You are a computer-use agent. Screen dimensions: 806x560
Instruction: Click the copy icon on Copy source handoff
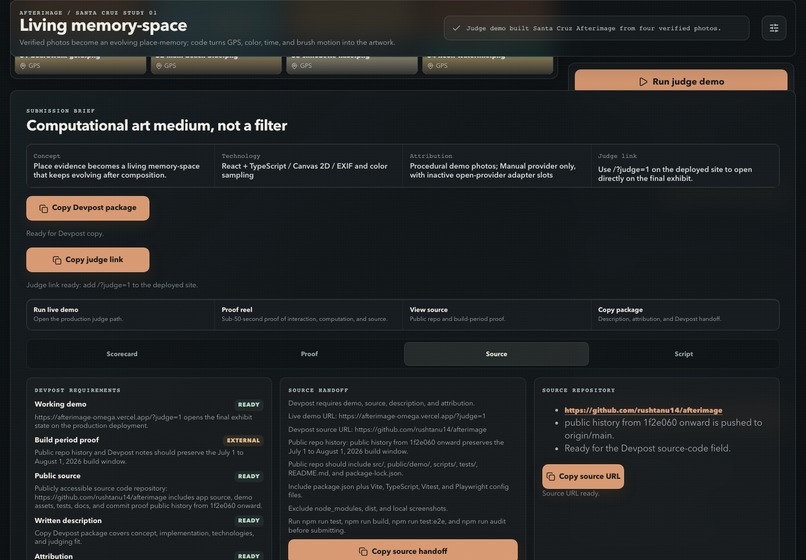(x=363, y=551)
